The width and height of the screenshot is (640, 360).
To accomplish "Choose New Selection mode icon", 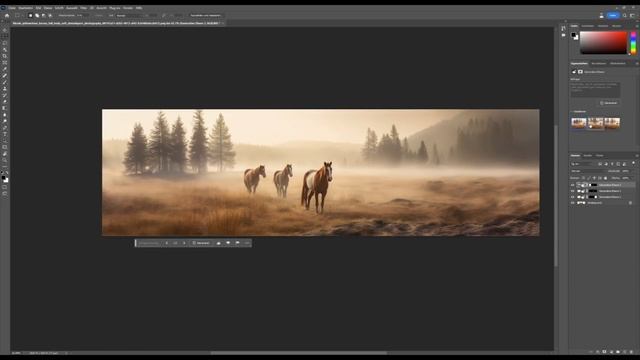I will coord(30,16).
